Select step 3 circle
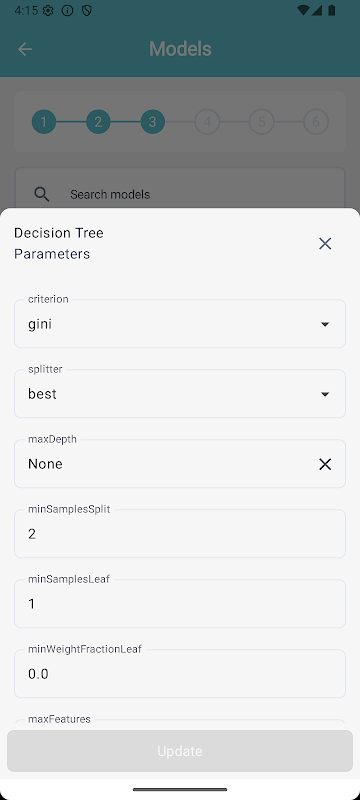The height and width of the screenshot is (800, 360). (152, 122)
